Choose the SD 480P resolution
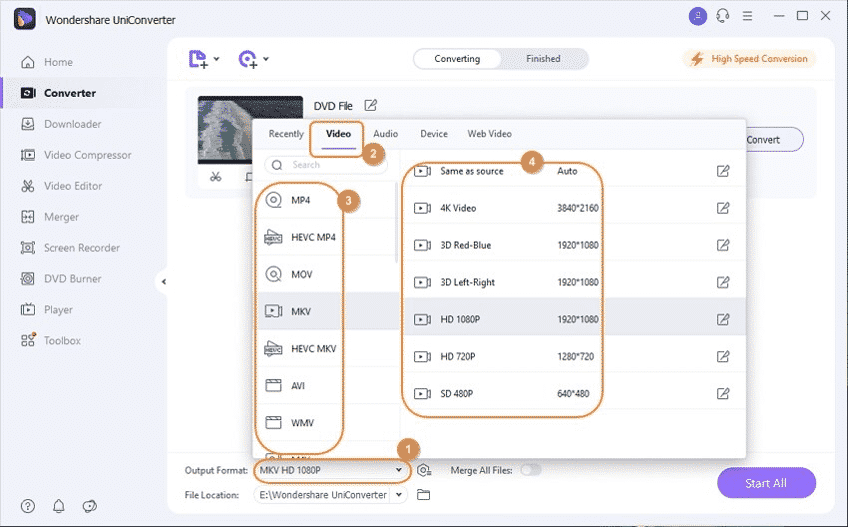 click(574, 393)
